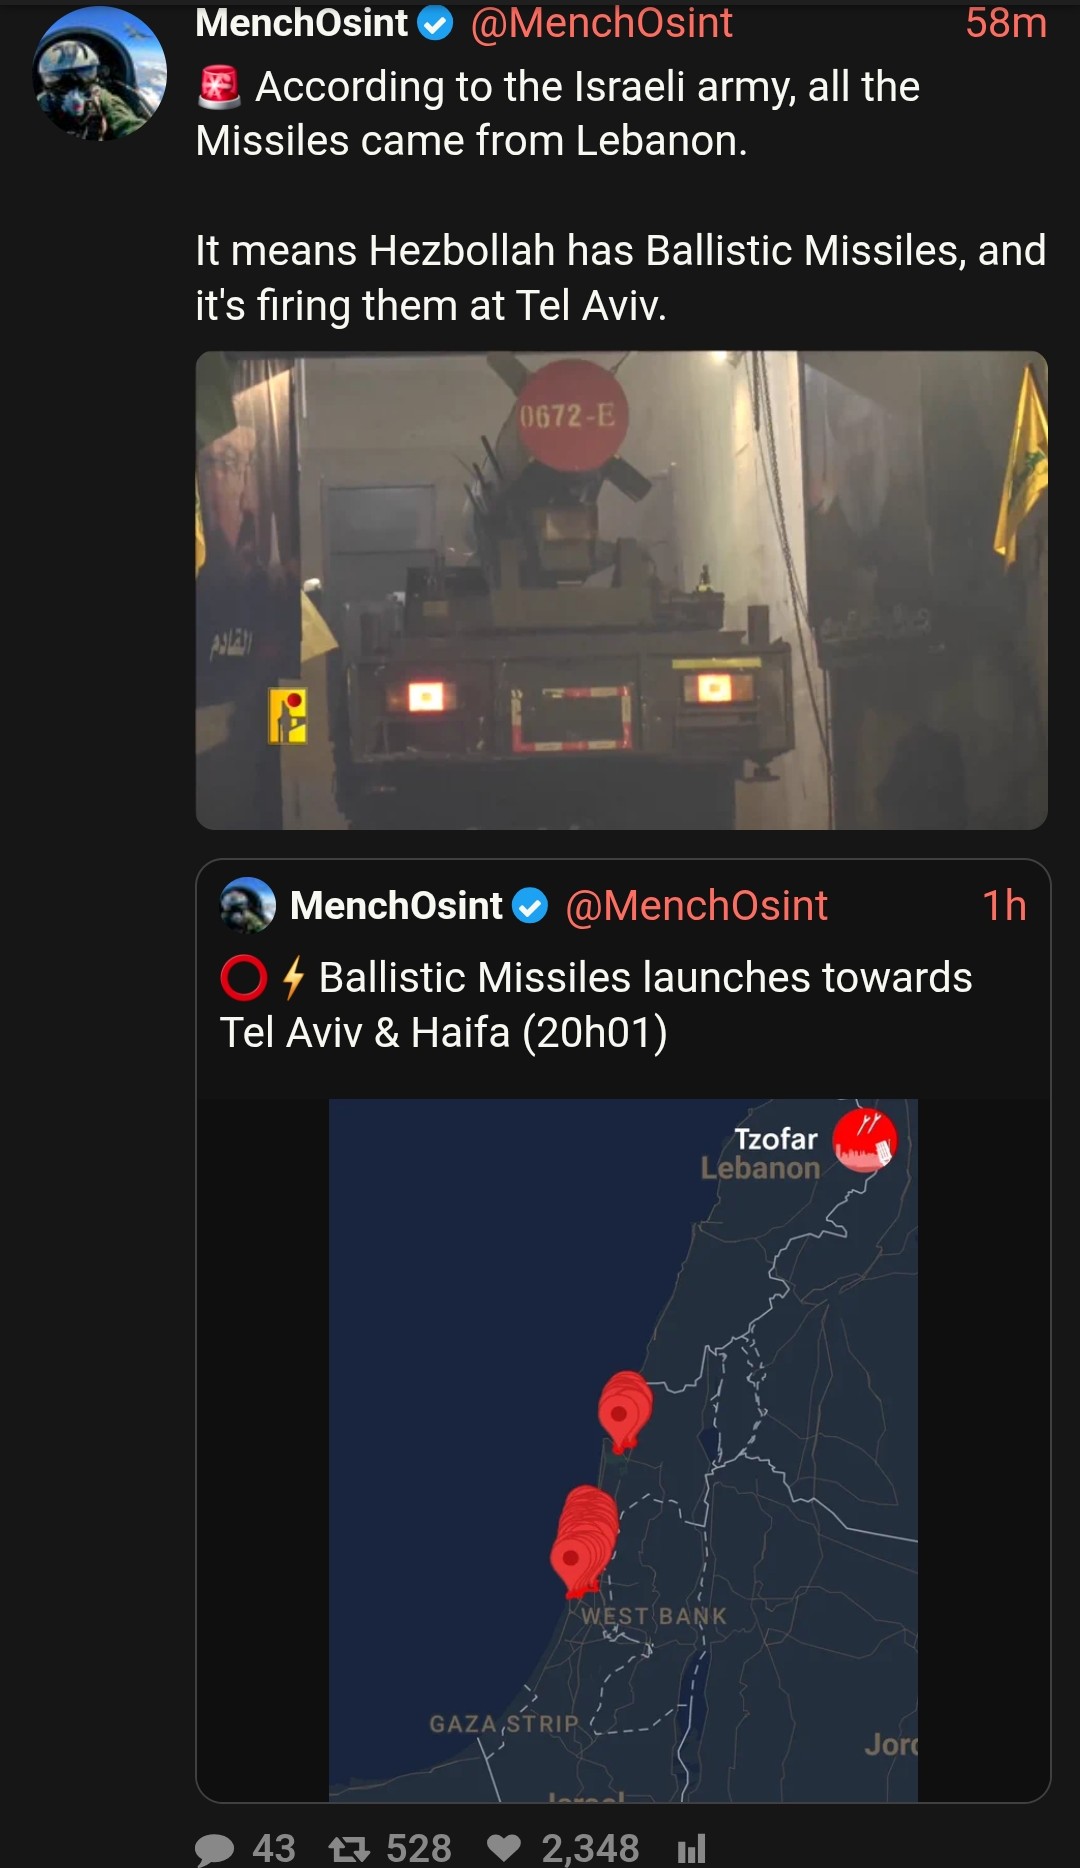Tap the MenchOsint display name at top

[x=302, y=23]
